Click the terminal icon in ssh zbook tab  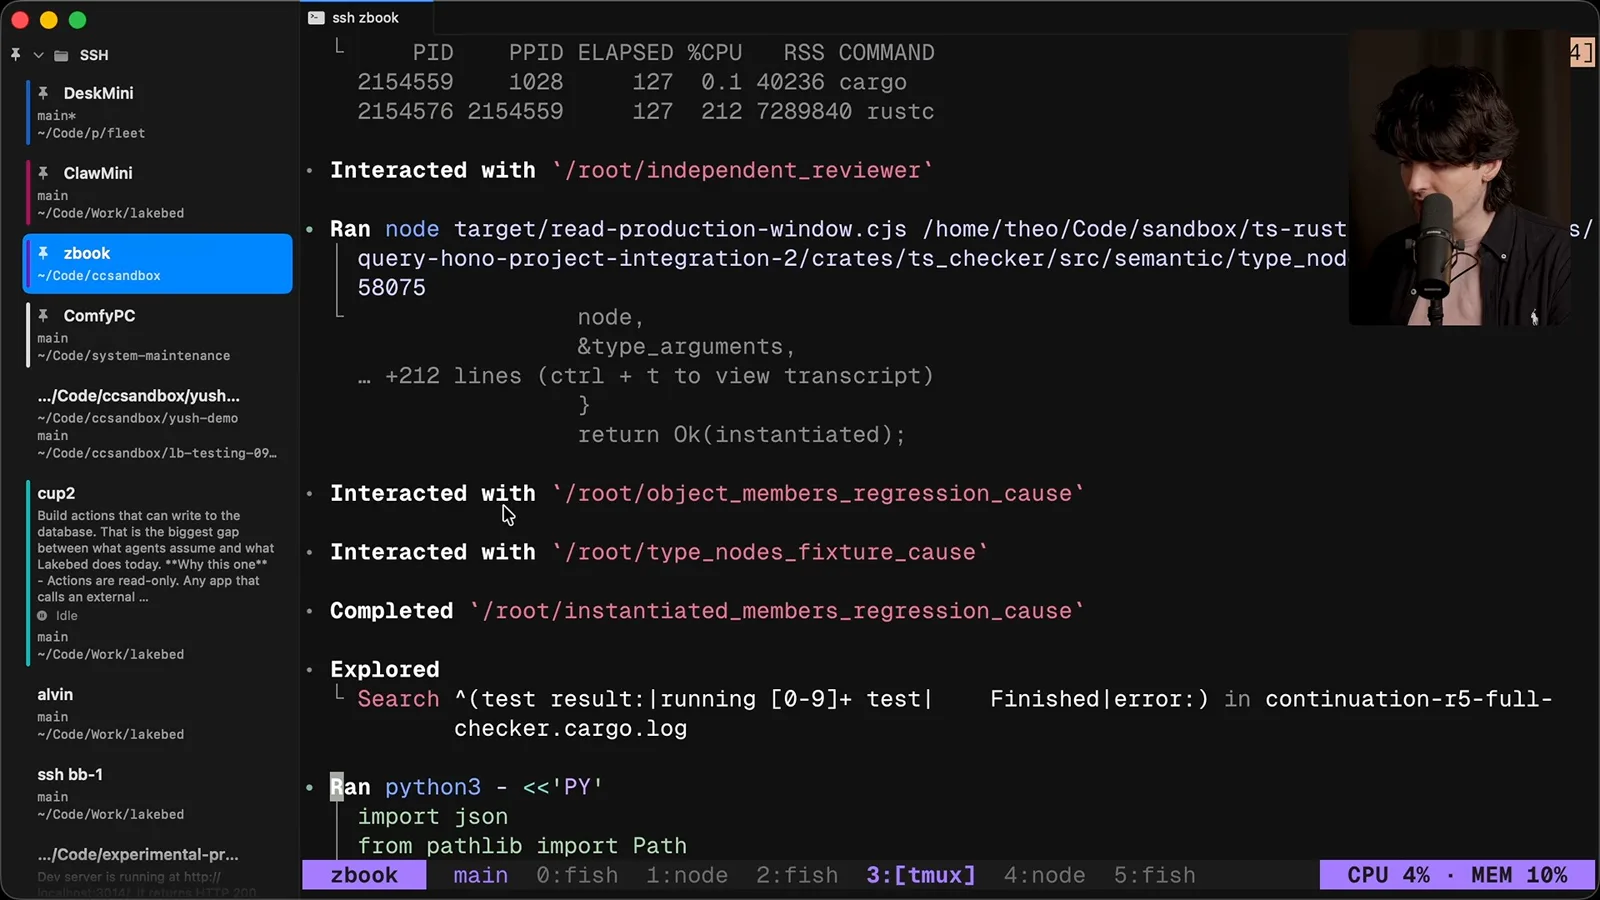pyautogui.click(x=316, y=18)
